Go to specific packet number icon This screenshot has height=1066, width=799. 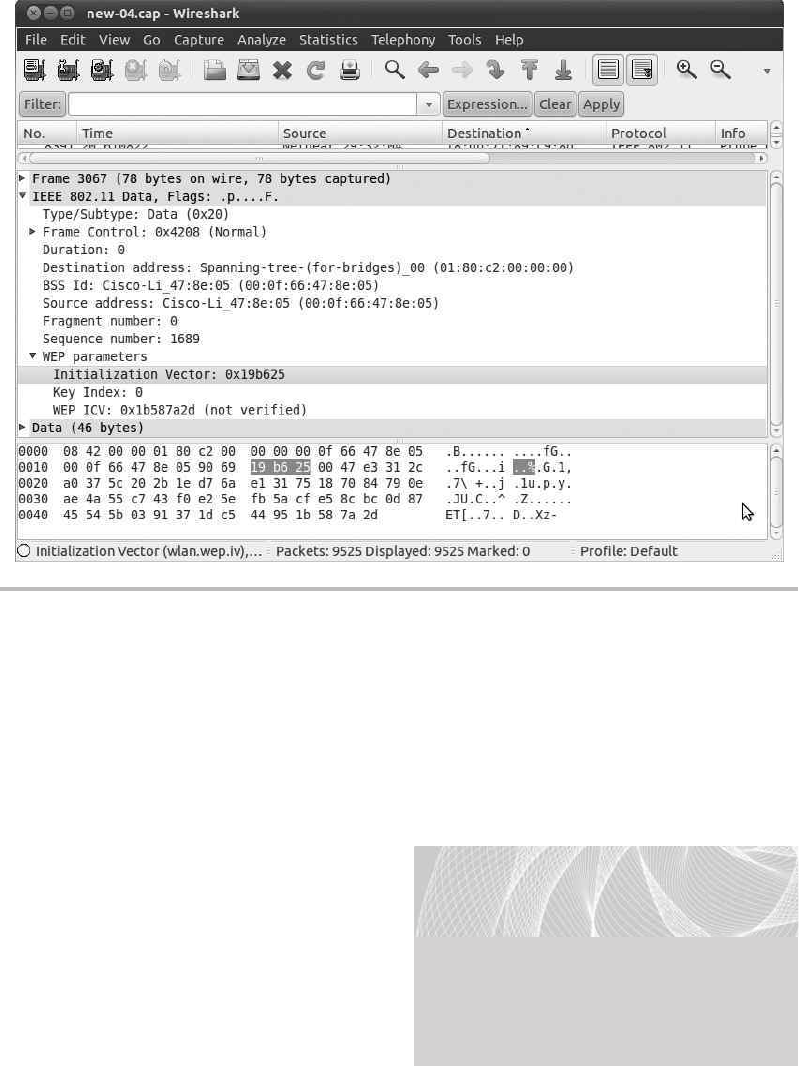(496, 69)
